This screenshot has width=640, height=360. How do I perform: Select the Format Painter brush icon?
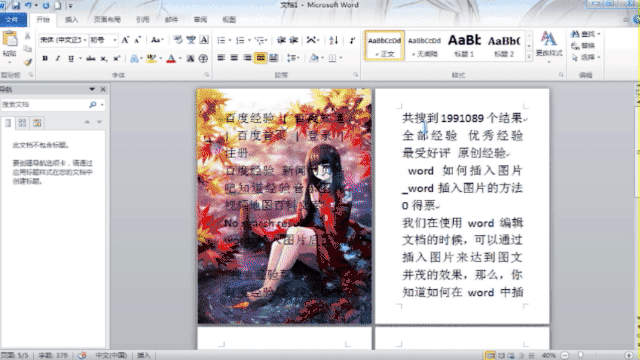tap(27, 62)
